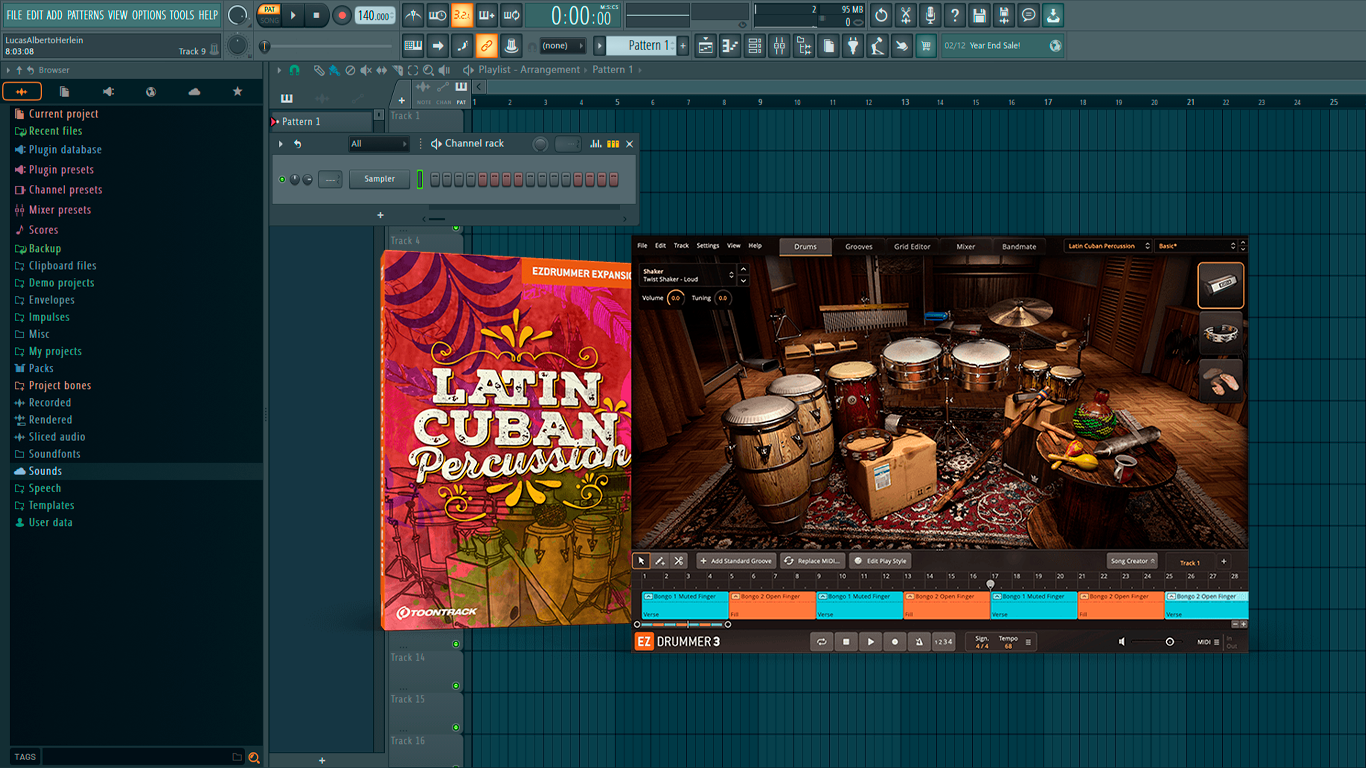Screen dimensions: 1366x768
Task: Click the Year End Sale news banner
Action: click(x=1003, y=45)
